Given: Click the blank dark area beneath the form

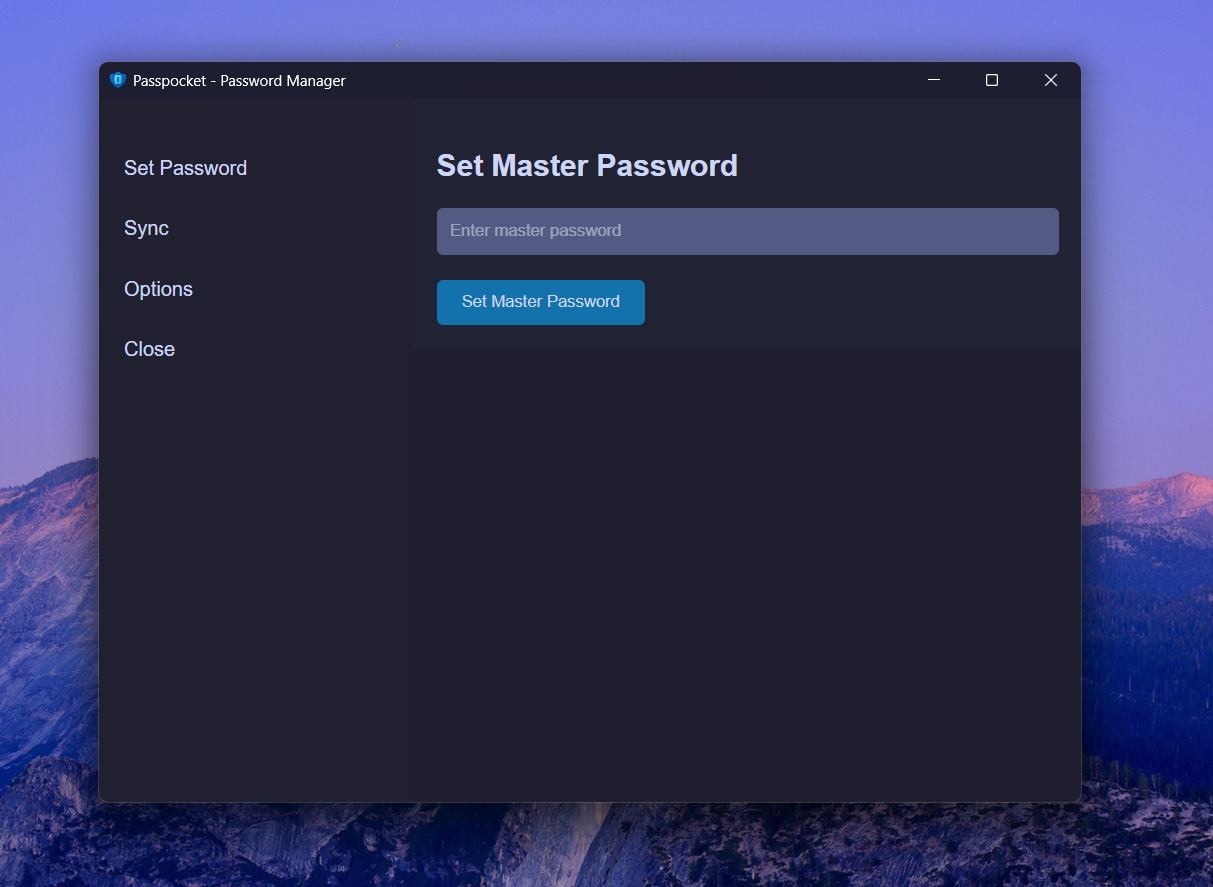Looking at the screenshot, I should point(746,575).
